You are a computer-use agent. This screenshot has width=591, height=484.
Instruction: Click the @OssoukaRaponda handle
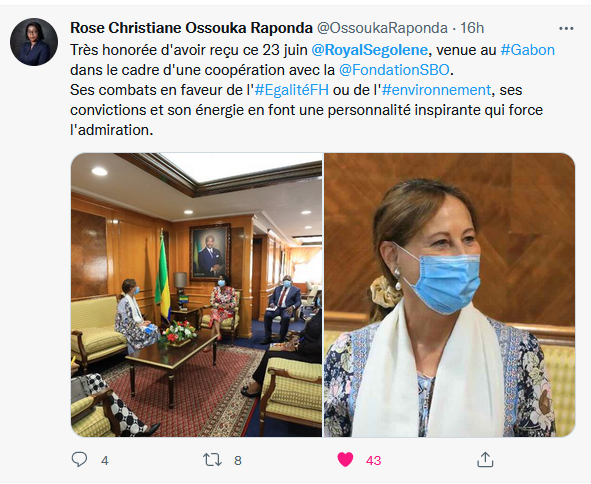point(382,28)
